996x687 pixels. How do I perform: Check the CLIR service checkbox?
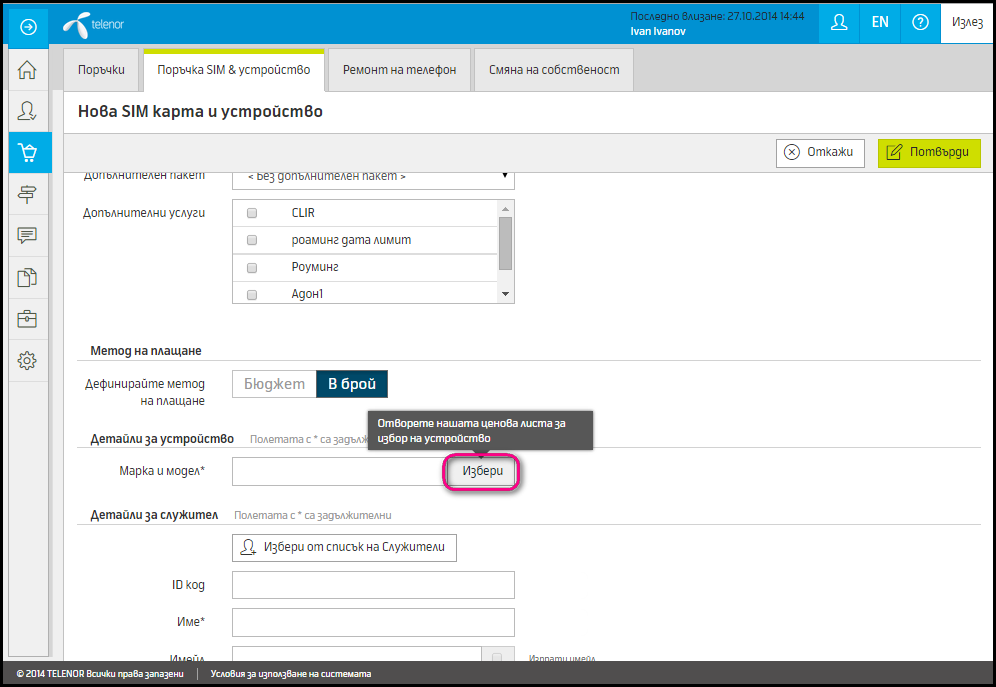252,213
